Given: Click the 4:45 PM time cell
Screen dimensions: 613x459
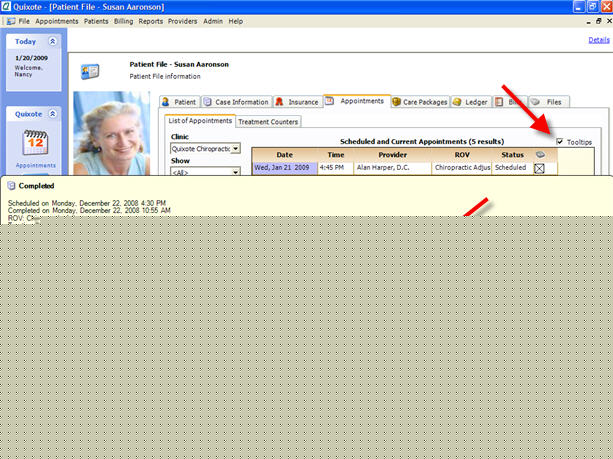Looking at the screenshot, I should click(336, 168).
